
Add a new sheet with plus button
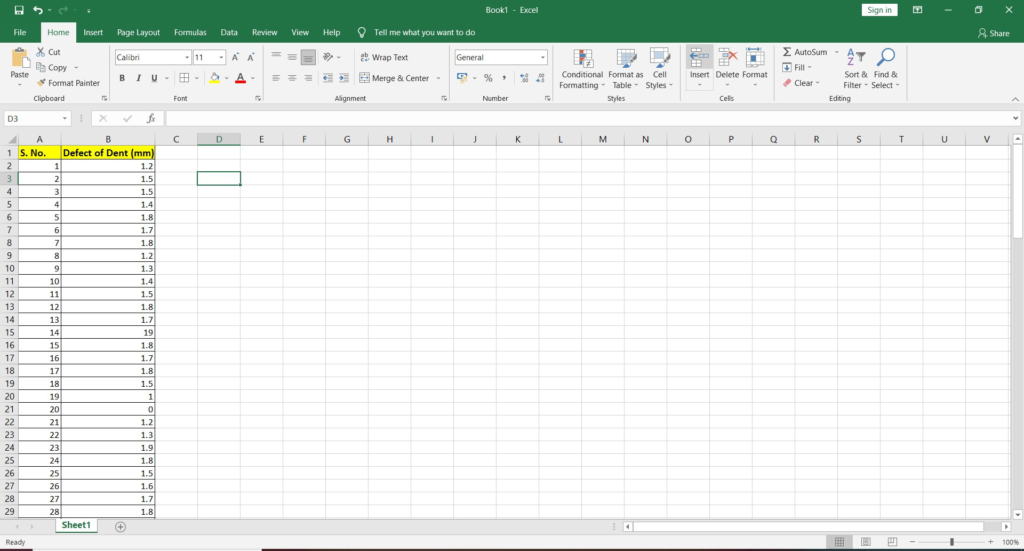point(120,527)
